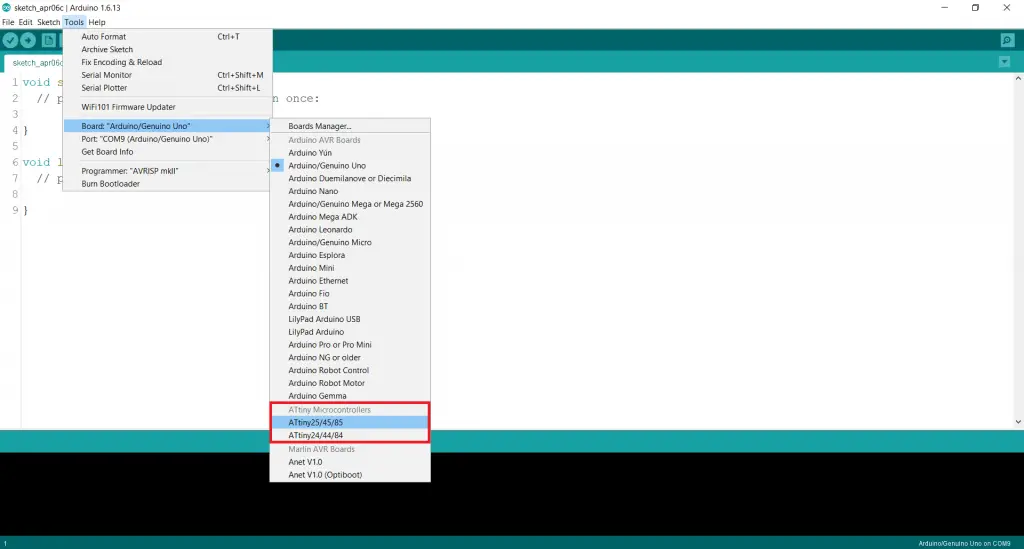1024x549 pixels.
Task: Expand the Programmer AVRISP mkII submenu
Action: 167,171
